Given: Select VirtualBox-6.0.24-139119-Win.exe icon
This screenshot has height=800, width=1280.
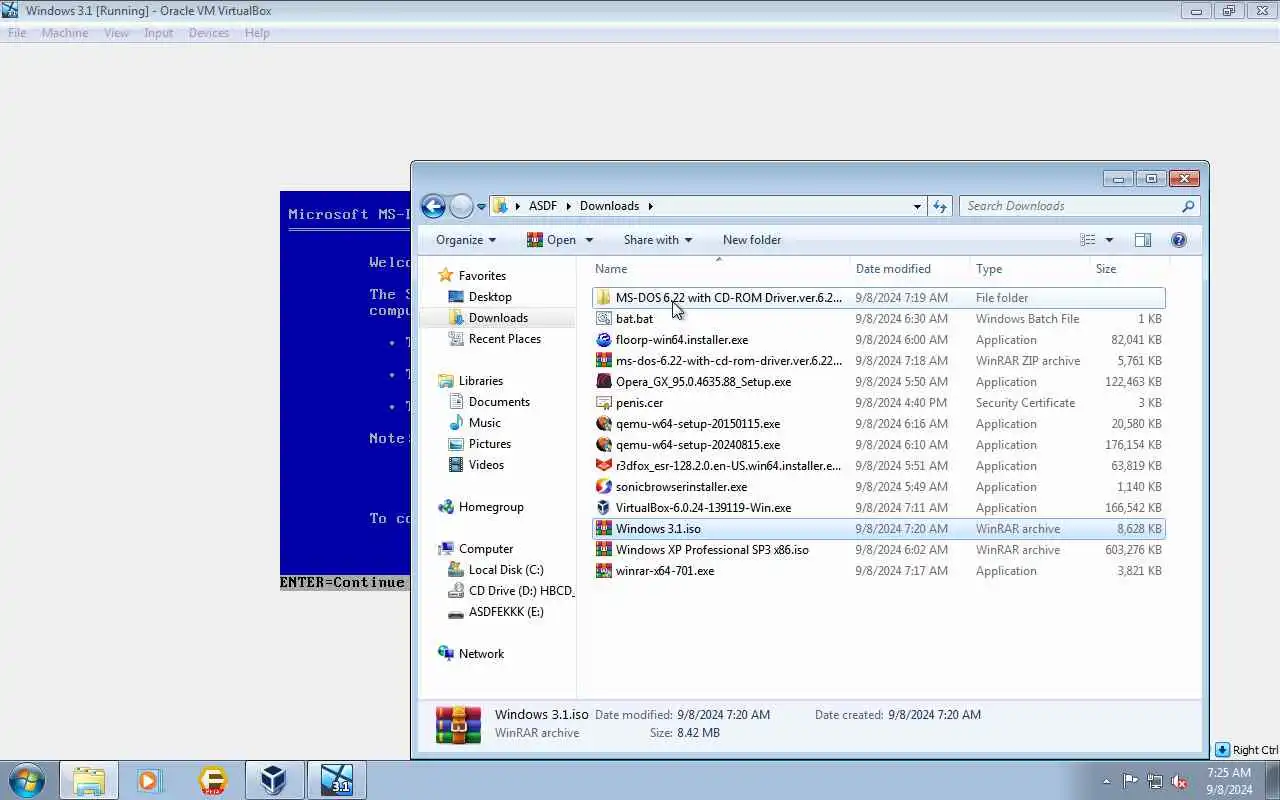Looking at the screenshot, I should coord(604,508).
